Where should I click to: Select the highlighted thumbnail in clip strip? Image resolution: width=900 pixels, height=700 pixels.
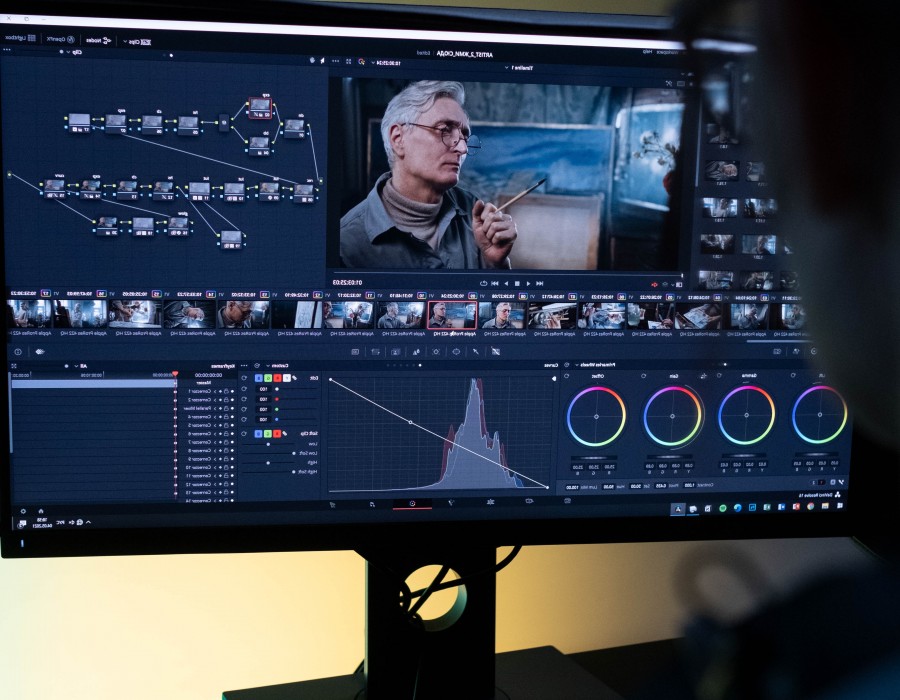[438, 314]
